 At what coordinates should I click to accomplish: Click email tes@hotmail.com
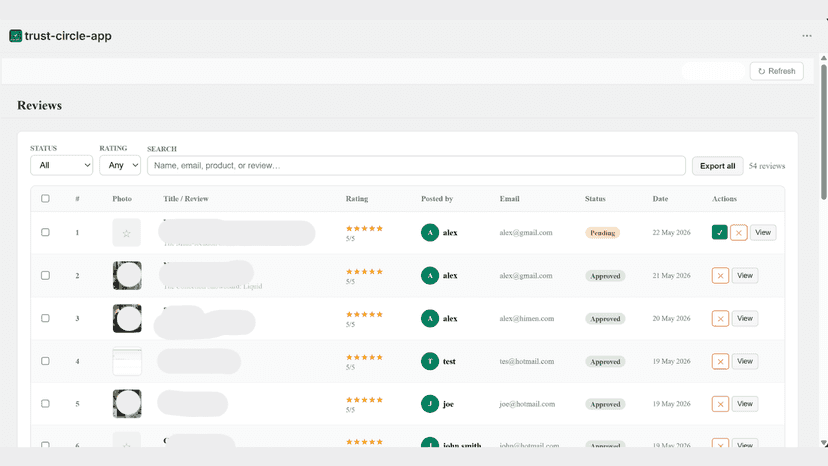point(527,361)
